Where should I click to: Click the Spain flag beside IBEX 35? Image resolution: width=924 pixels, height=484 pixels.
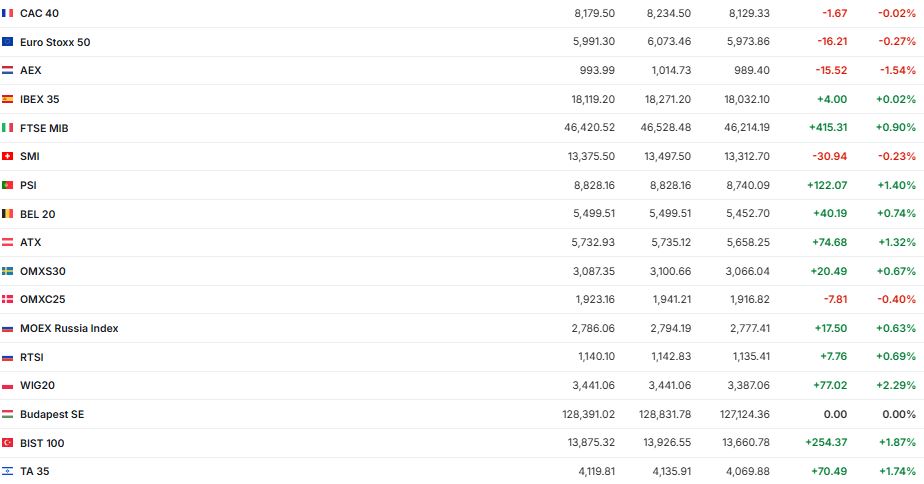click(8, 99)
